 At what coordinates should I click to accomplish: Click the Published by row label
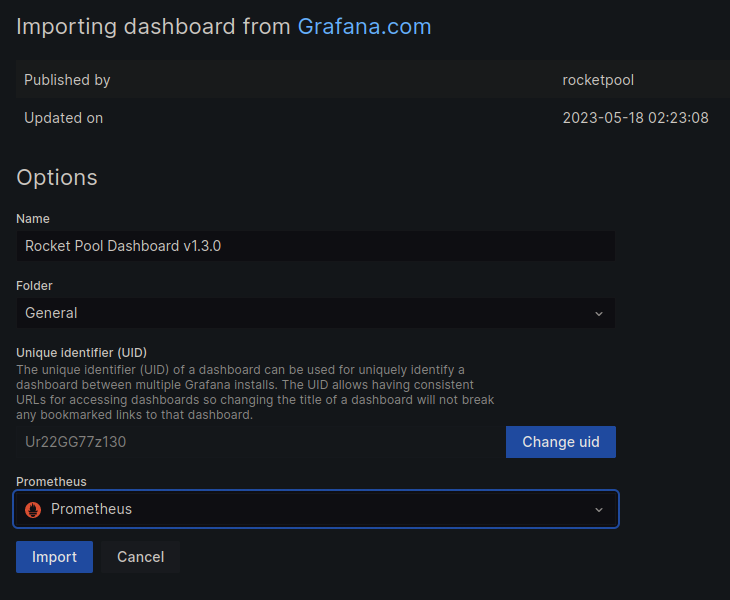coord(67,80)
